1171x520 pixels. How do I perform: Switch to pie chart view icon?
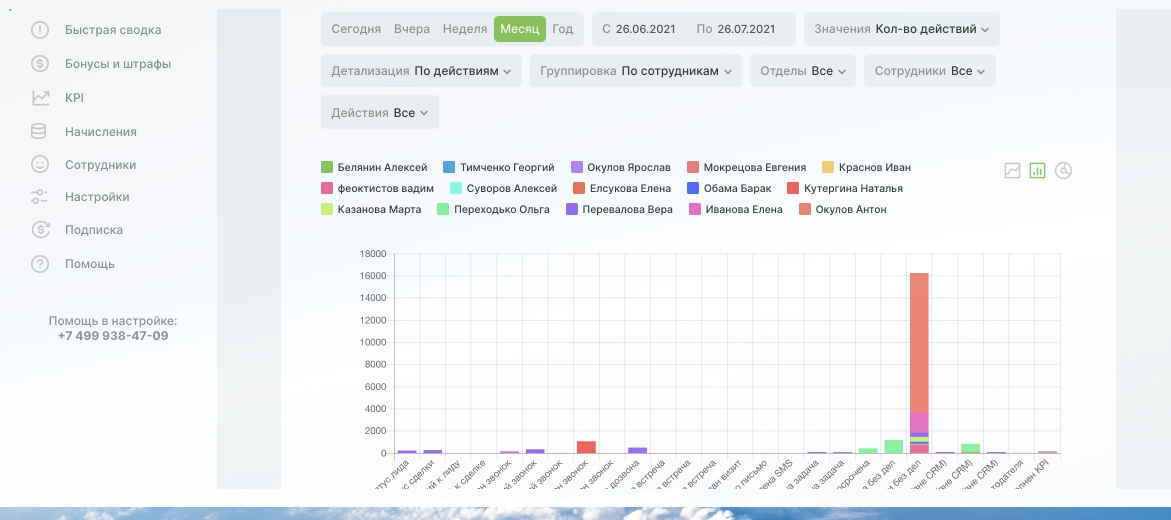click(x=1064, y=171)
